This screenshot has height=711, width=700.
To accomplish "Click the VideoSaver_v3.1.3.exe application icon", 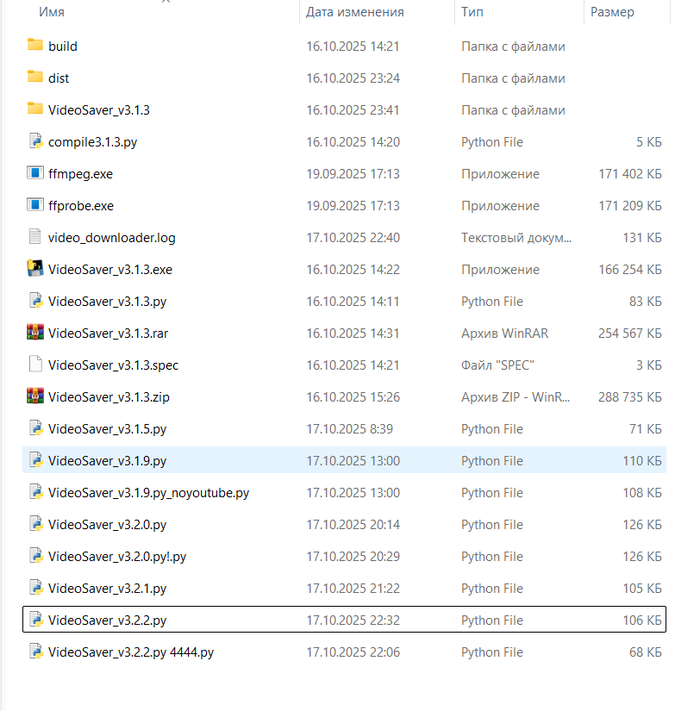I will [35, 269].
